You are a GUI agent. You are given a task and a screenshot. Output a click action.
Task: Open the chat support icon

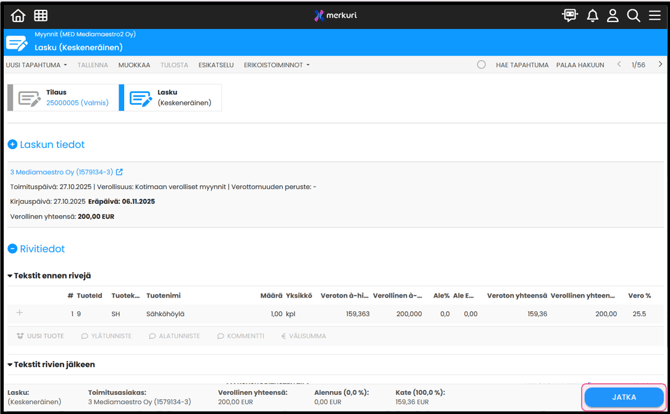pos(570,16)
